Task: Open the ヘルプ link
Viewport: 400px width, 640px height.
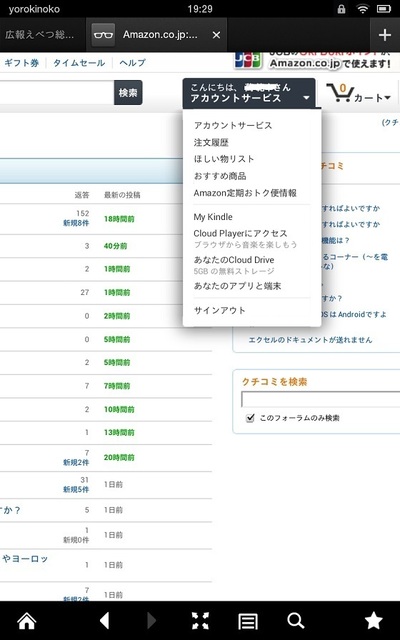Action: tap(132, 63)
